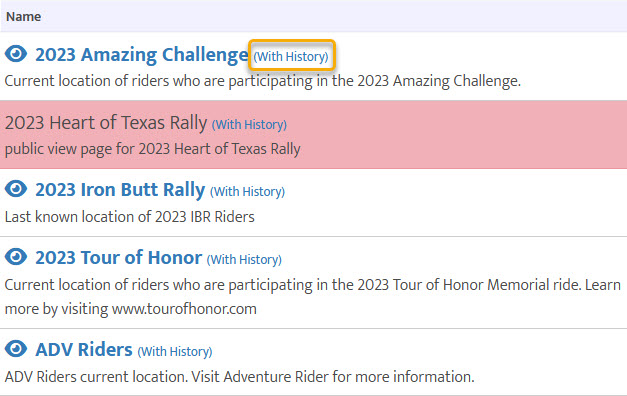This screenshot has height=396, width=627.
Task: Open the 2023 Iron Butt Rally link
Action: (120, 190)
